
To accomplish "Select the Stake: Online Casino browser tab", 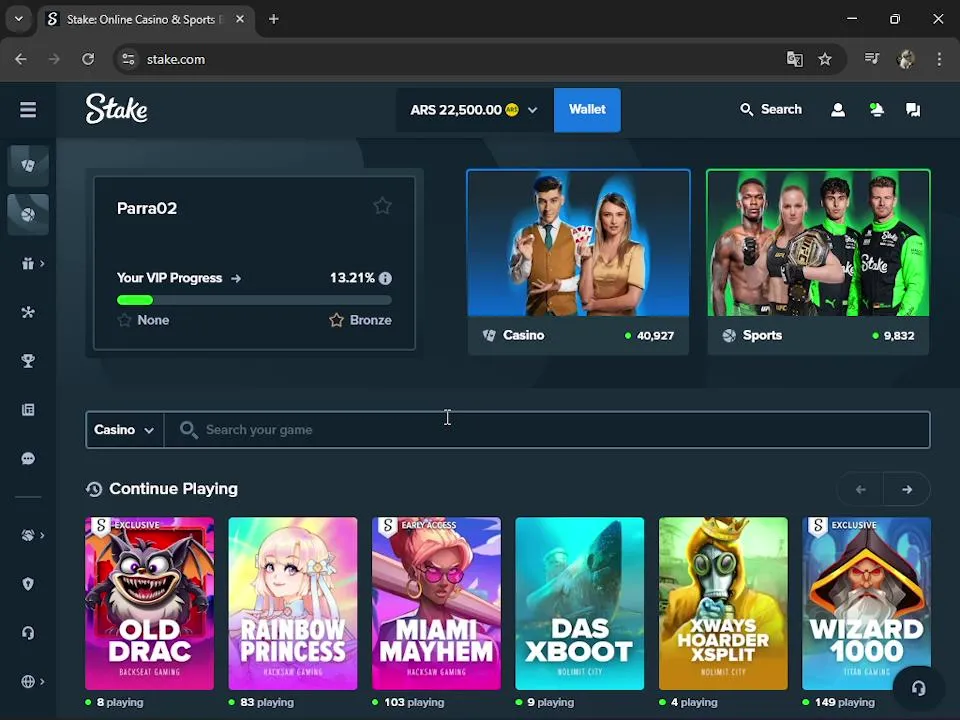I will pyautogui.click(x=146, y=20).
